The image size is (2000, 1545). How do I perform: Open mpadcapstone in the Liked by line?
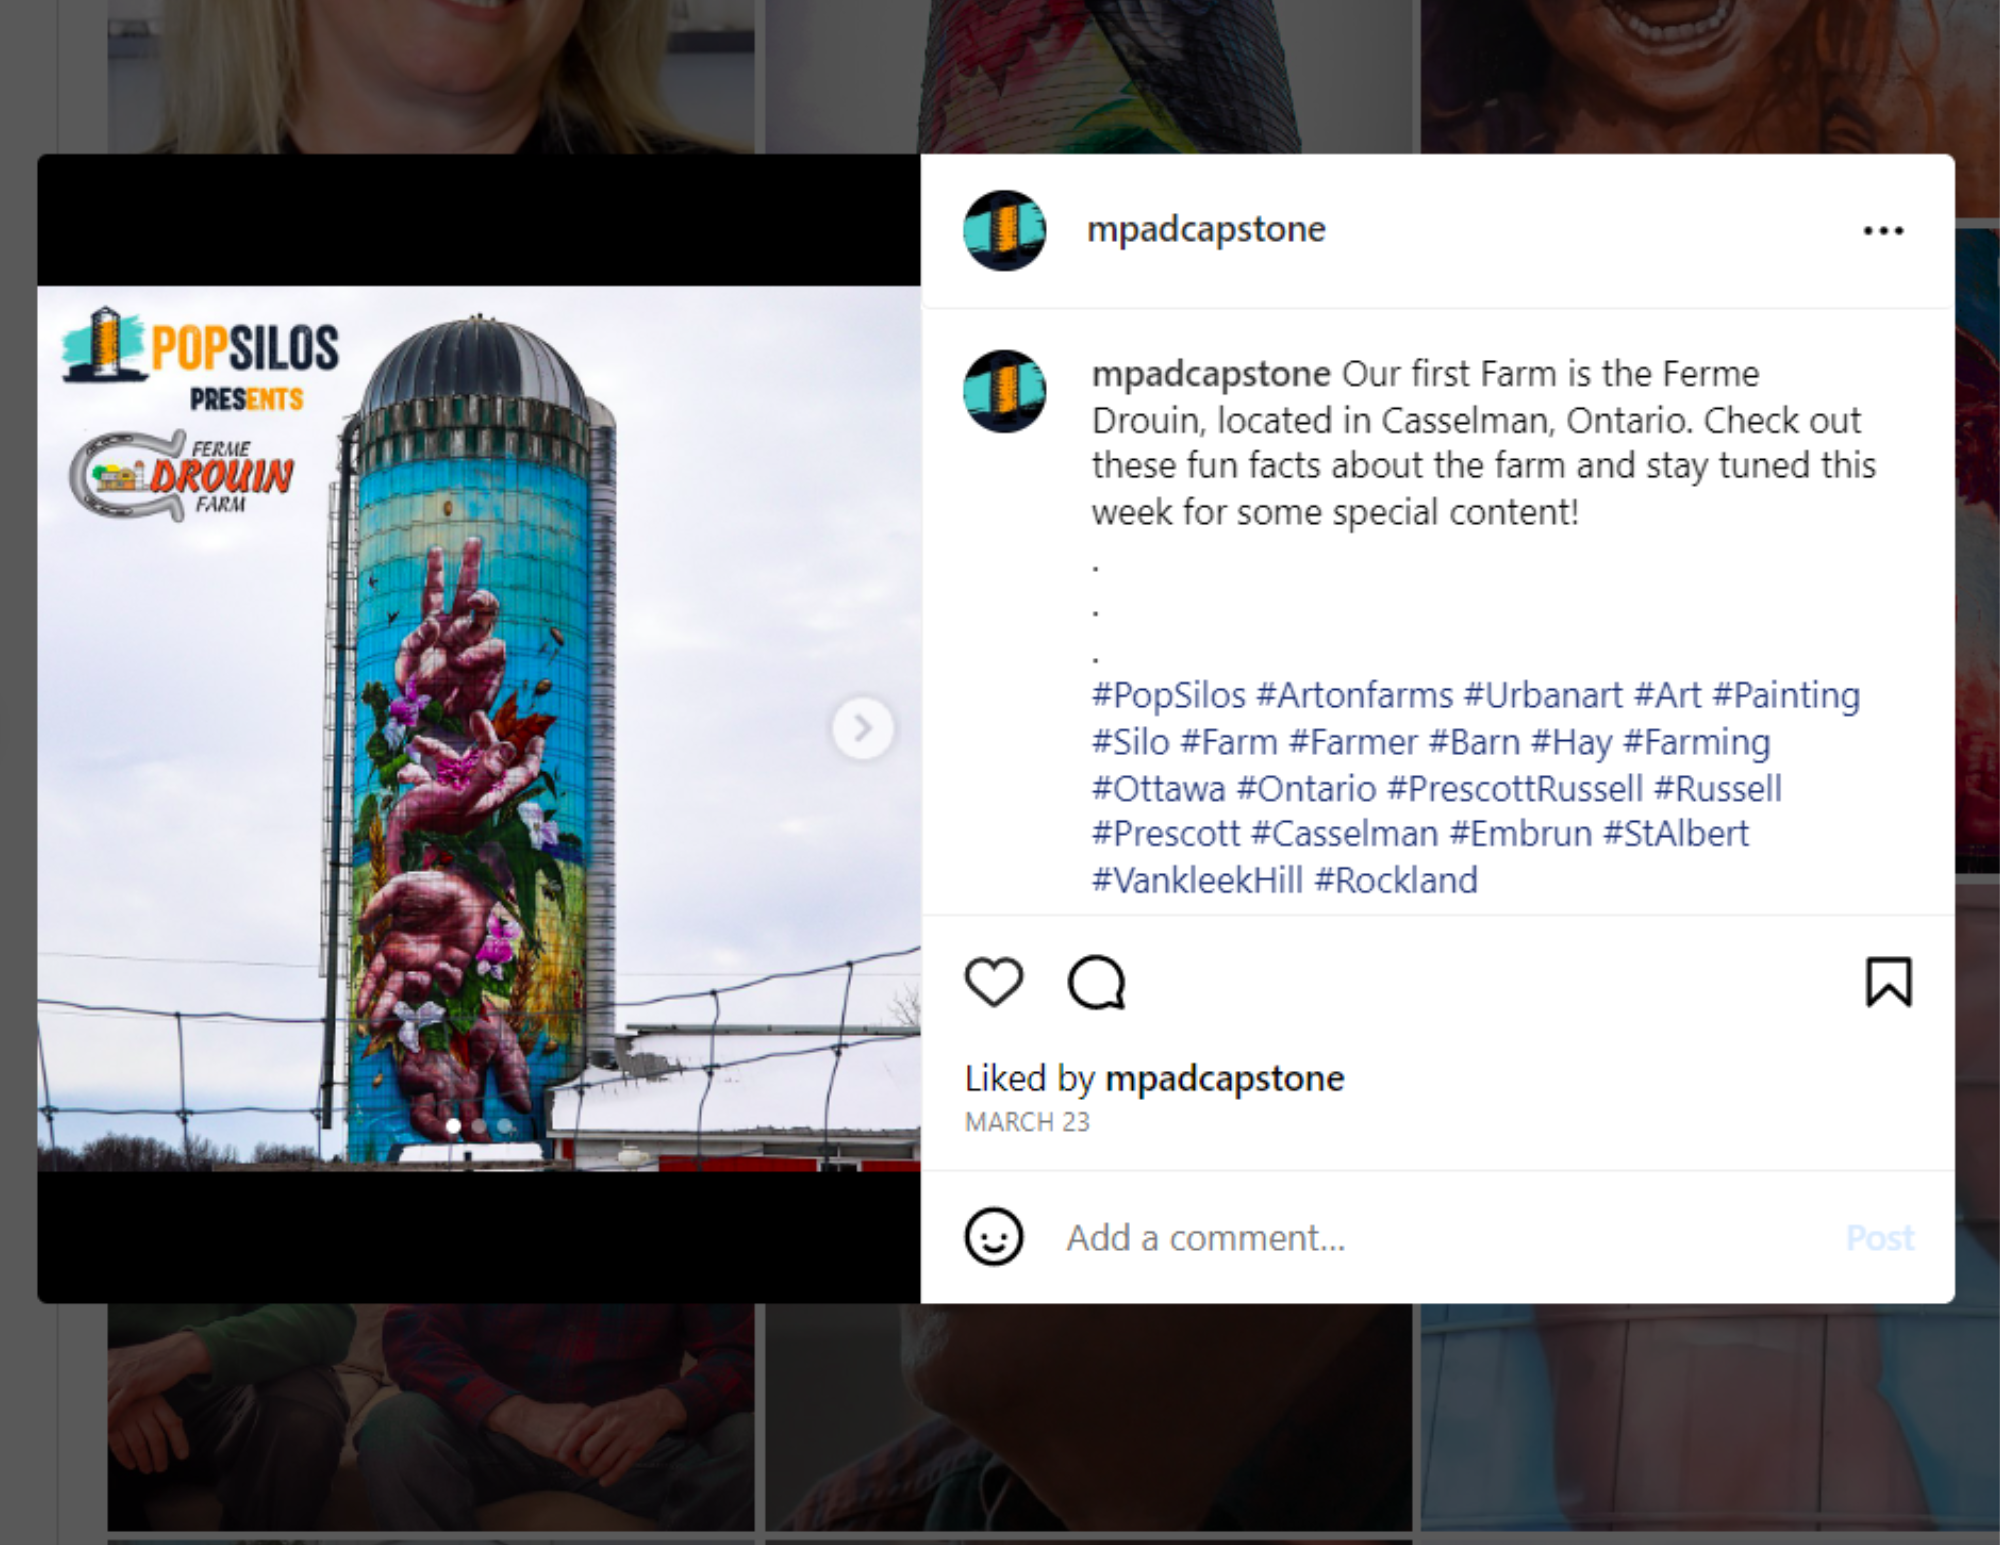[x=1225, y=1078]
